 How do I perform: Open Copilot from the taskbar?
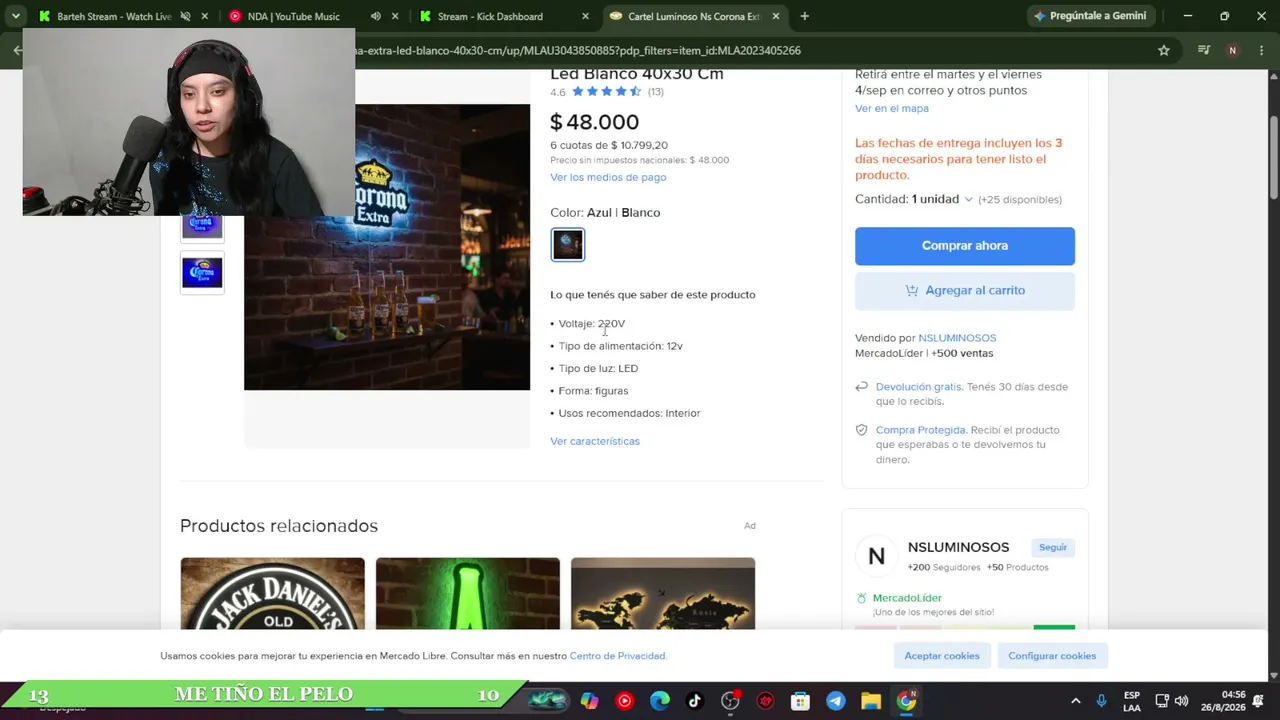[x=590, y=701]
